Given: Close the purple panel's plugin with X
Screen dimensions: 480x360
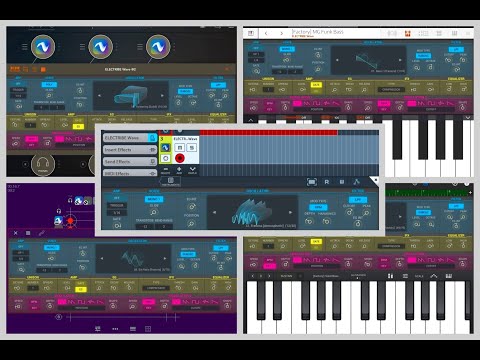Looking at the screenshot, I should click(x=15, y=233).
